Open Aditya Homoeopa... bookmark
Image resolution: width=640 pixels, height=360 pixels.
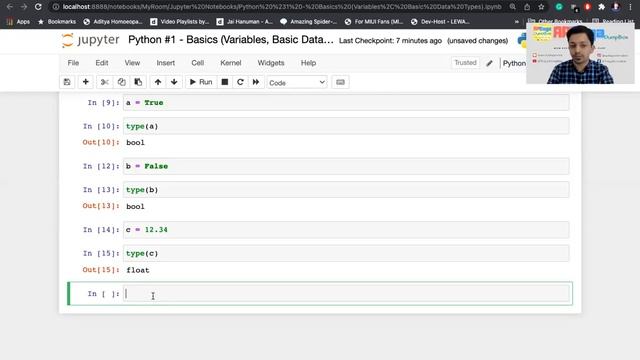(x=113, y=22)
